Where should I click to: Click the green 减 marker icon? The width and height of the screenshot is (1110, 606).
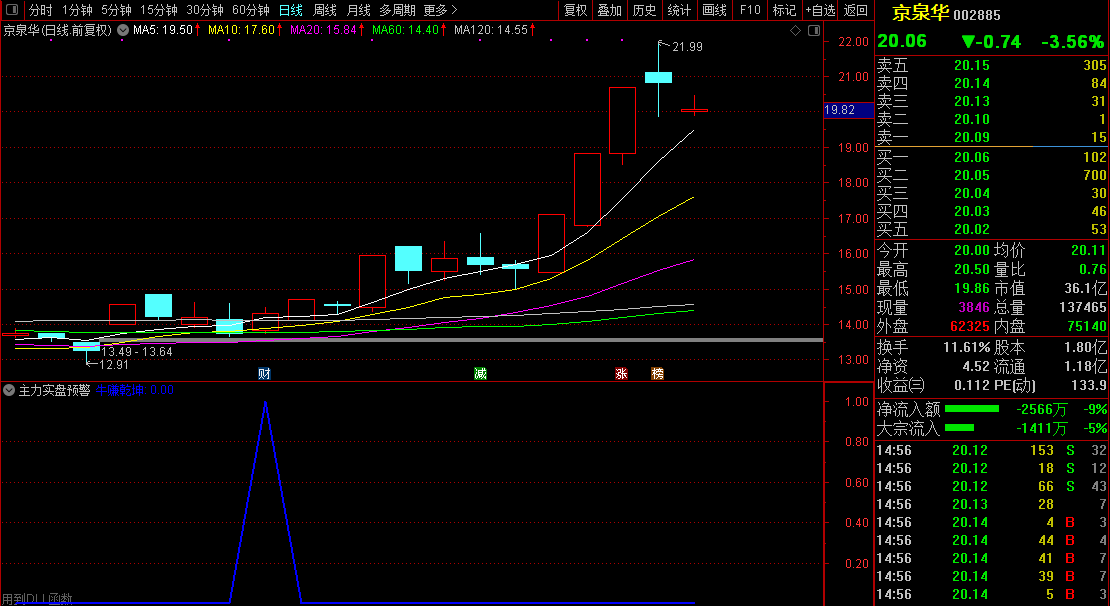coord(481,373)
